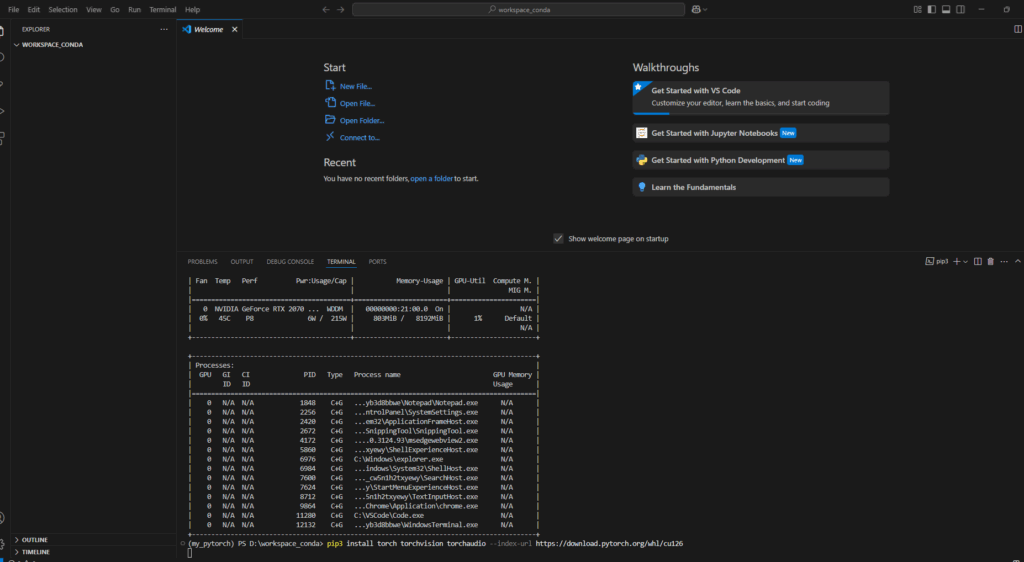Open the Go menu
The width and height of the screenshot is (1024, 562).
pyautogui.click(x=115, y=10)
